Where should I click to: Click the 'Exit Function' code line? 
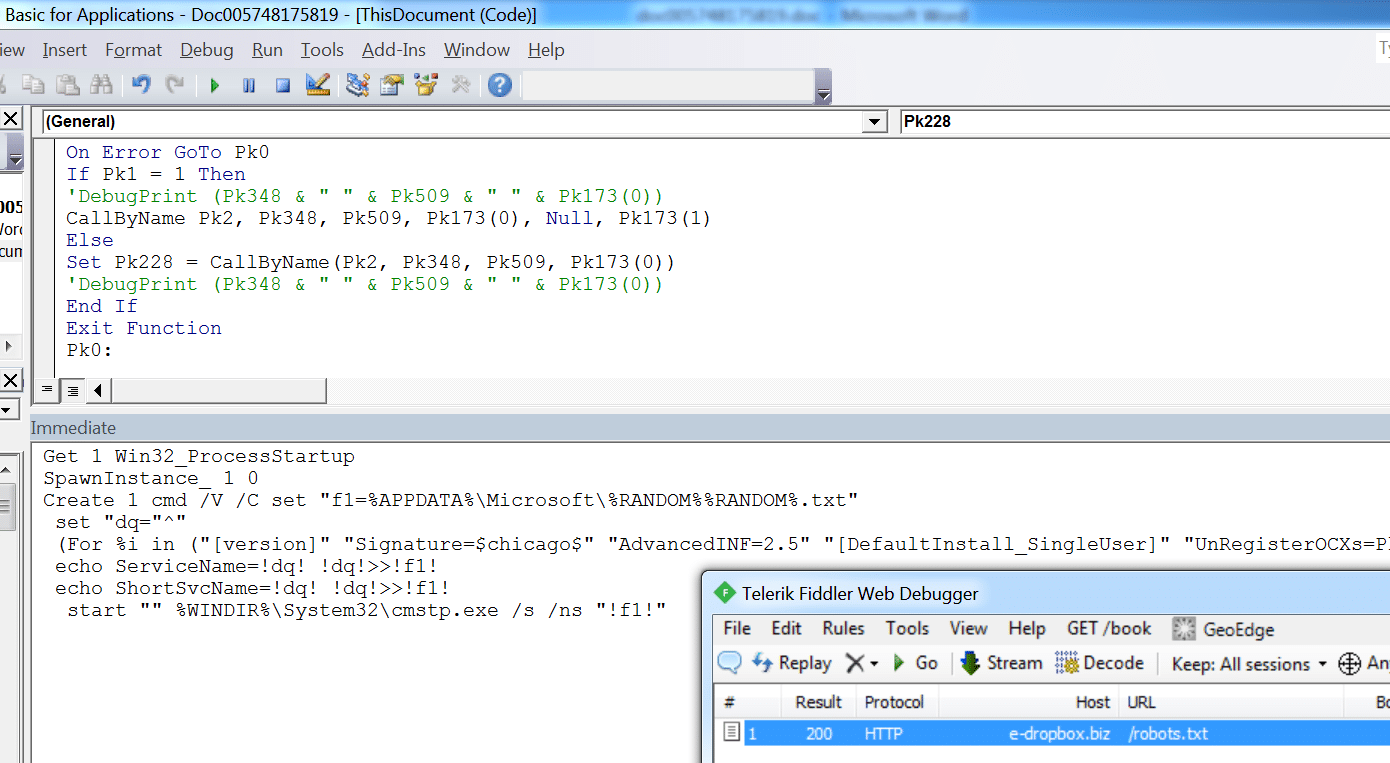[x=144, y=328]
